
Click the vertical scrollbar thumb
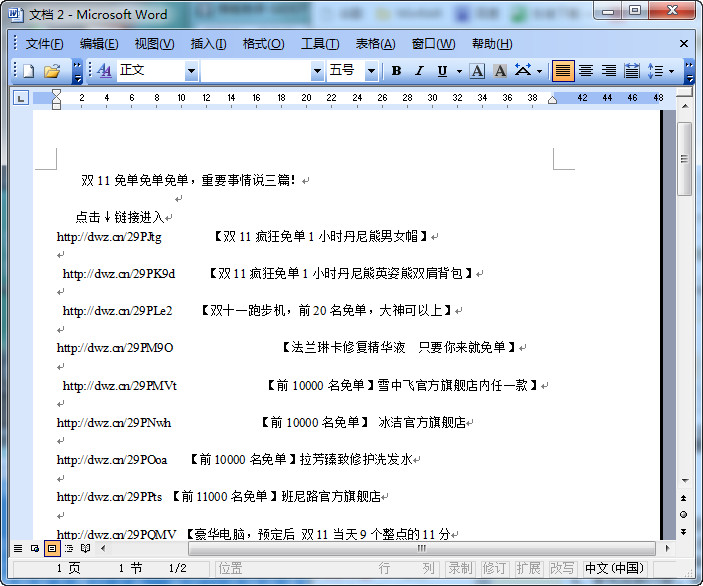tap(684, 159)
